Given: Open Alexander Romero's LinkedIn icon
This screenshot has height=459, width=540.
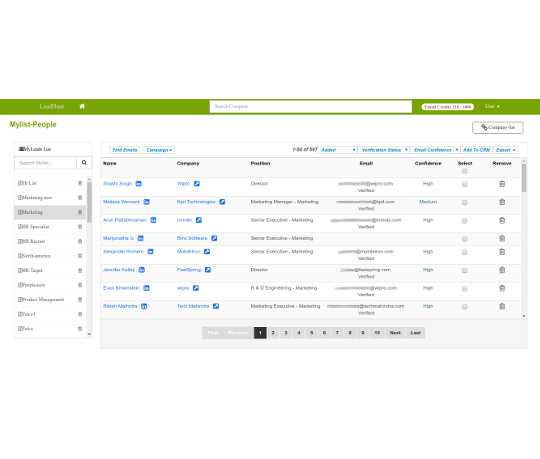Looking at the screenshot, I should (150, 252).
